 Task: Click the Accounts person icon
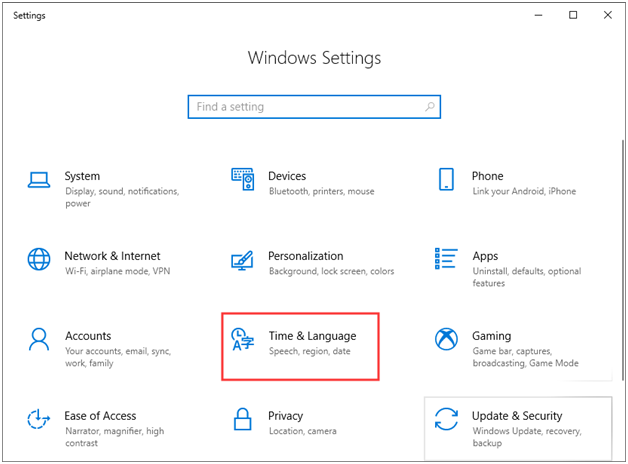pyautogui.click(x=39, y=339)
